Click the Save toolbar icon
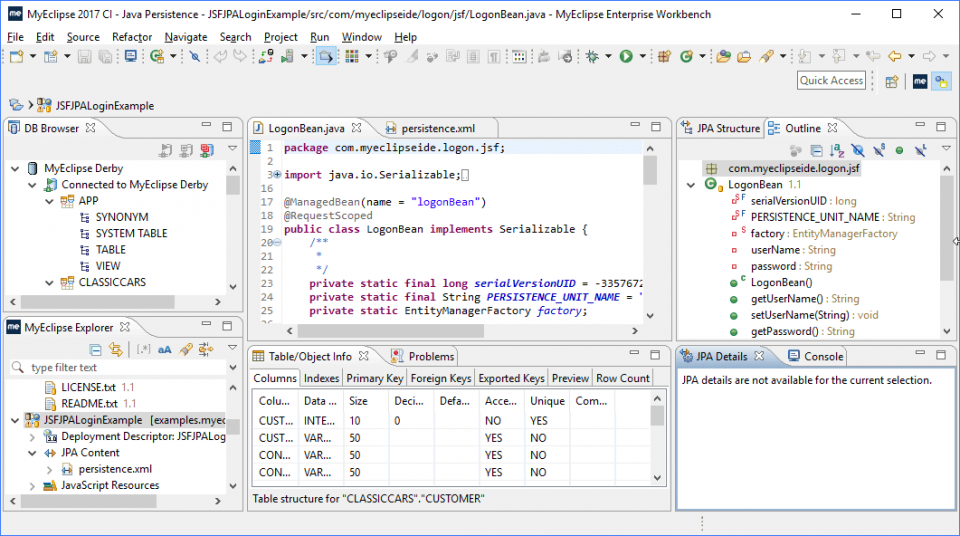The height and width of the screenshot is (536, 960). pyautogui.click(x=84, y=56)
